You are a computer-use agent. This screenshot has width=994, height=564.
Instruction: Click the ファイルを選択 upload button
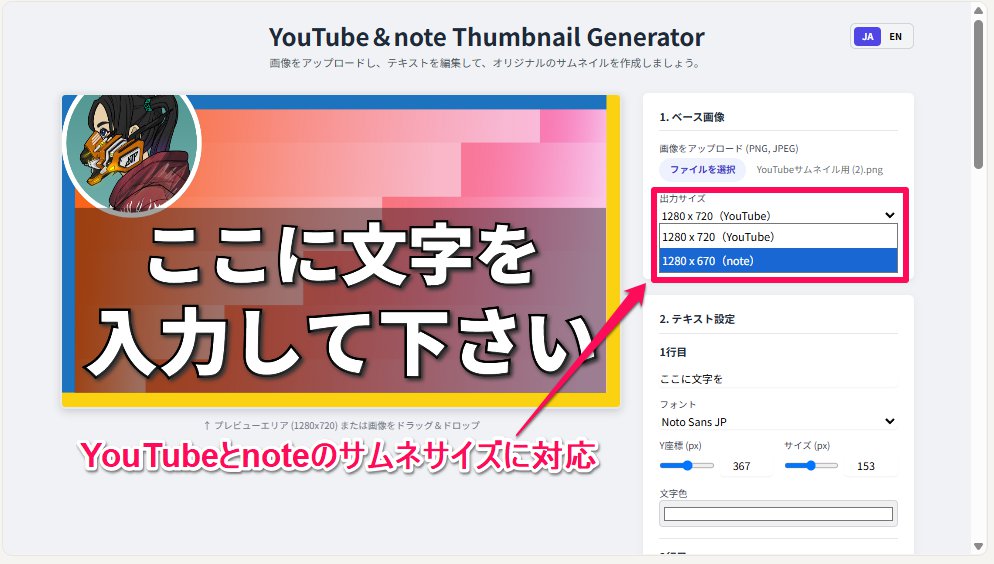coord(702,169)
